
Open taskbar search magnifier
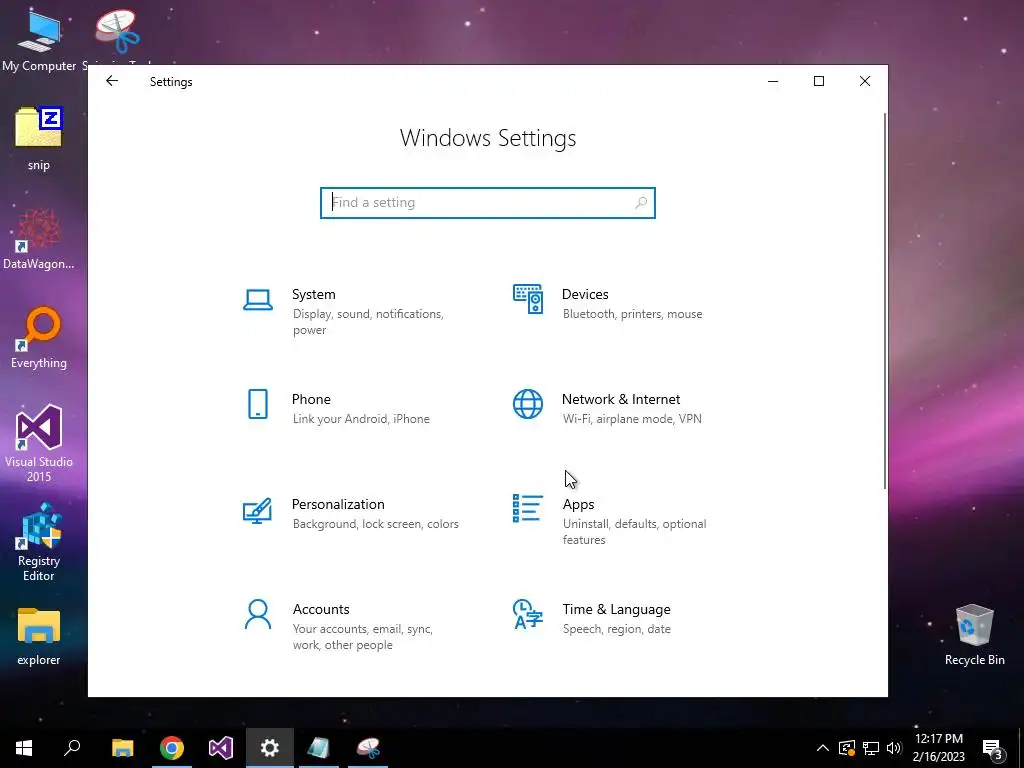coord(72,748)
